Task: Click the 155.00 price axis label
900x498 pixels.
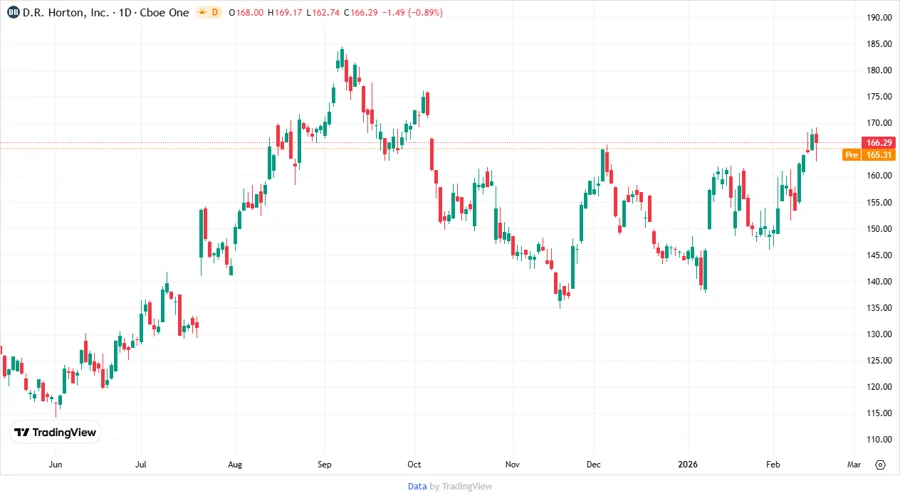Action: [x=879, y=202]
